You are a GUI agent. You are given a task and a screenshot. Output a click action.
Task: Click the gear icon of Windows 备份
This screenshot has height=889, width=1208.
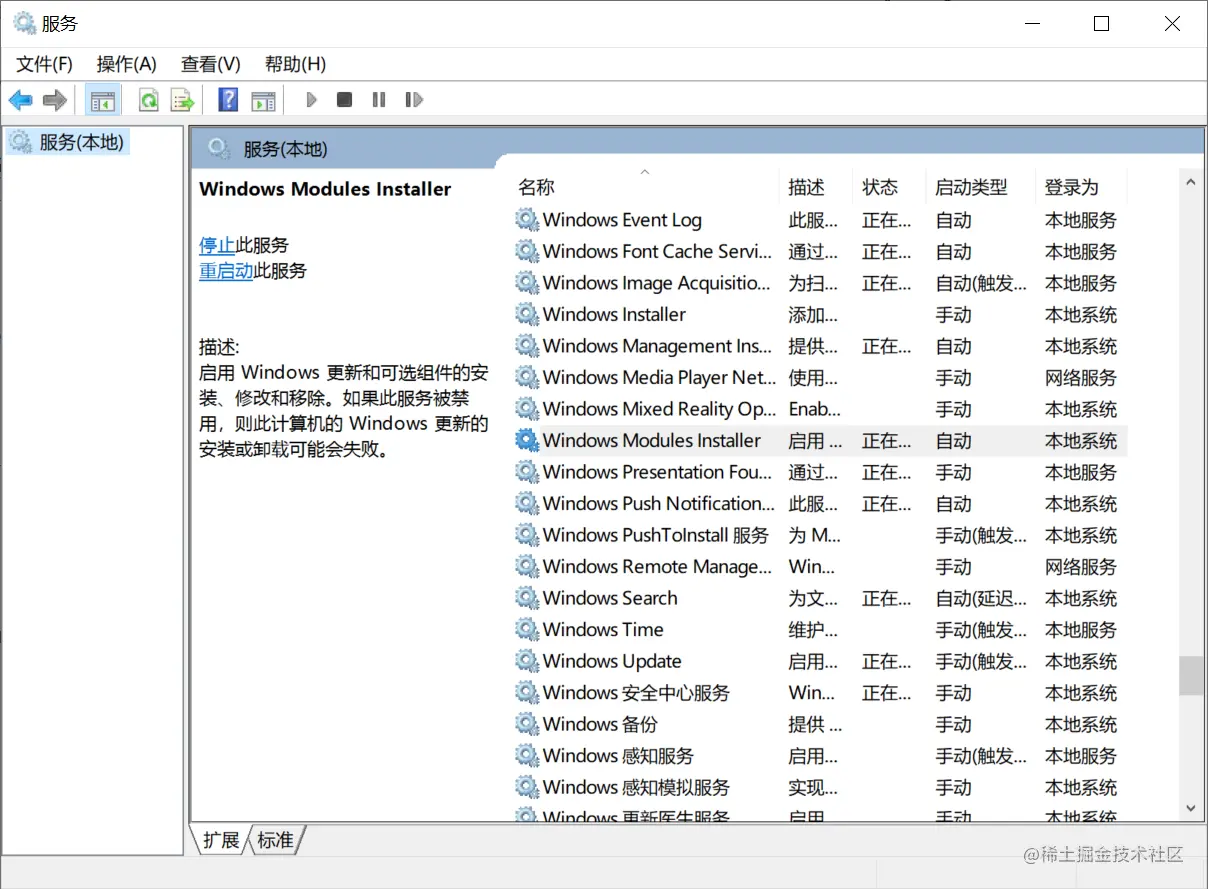tap(527, 724)
